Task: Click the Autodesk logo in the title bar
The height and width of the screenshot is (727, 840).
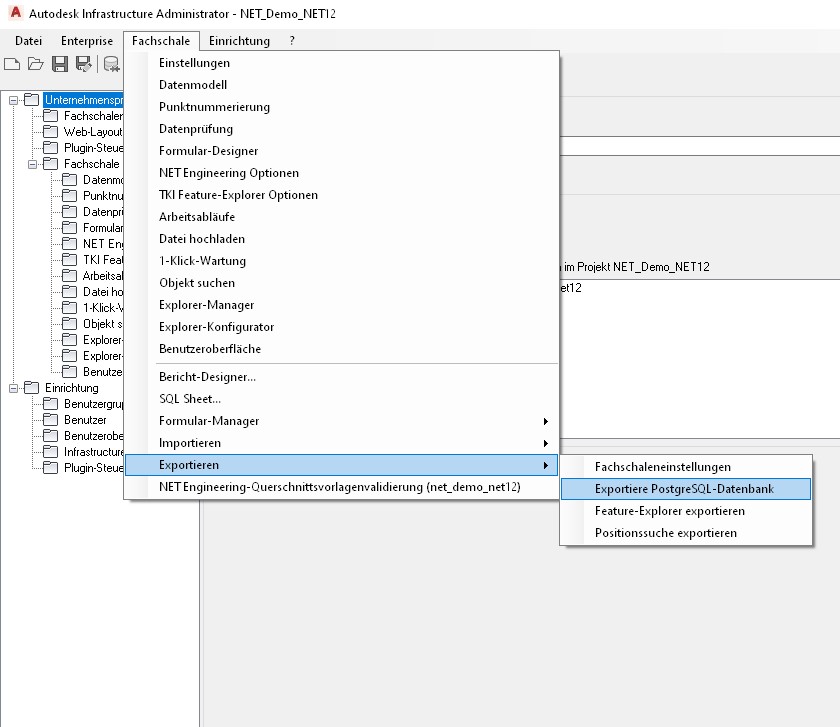Action: tap(16, 12)
